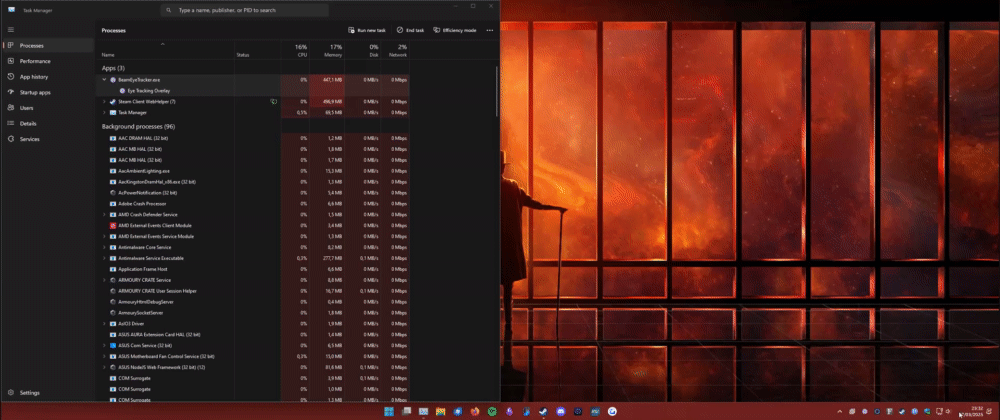Image resolution: width=1000 pixels, height=420 pixels.
Task: Switch to the Details page
Action: 48,124
